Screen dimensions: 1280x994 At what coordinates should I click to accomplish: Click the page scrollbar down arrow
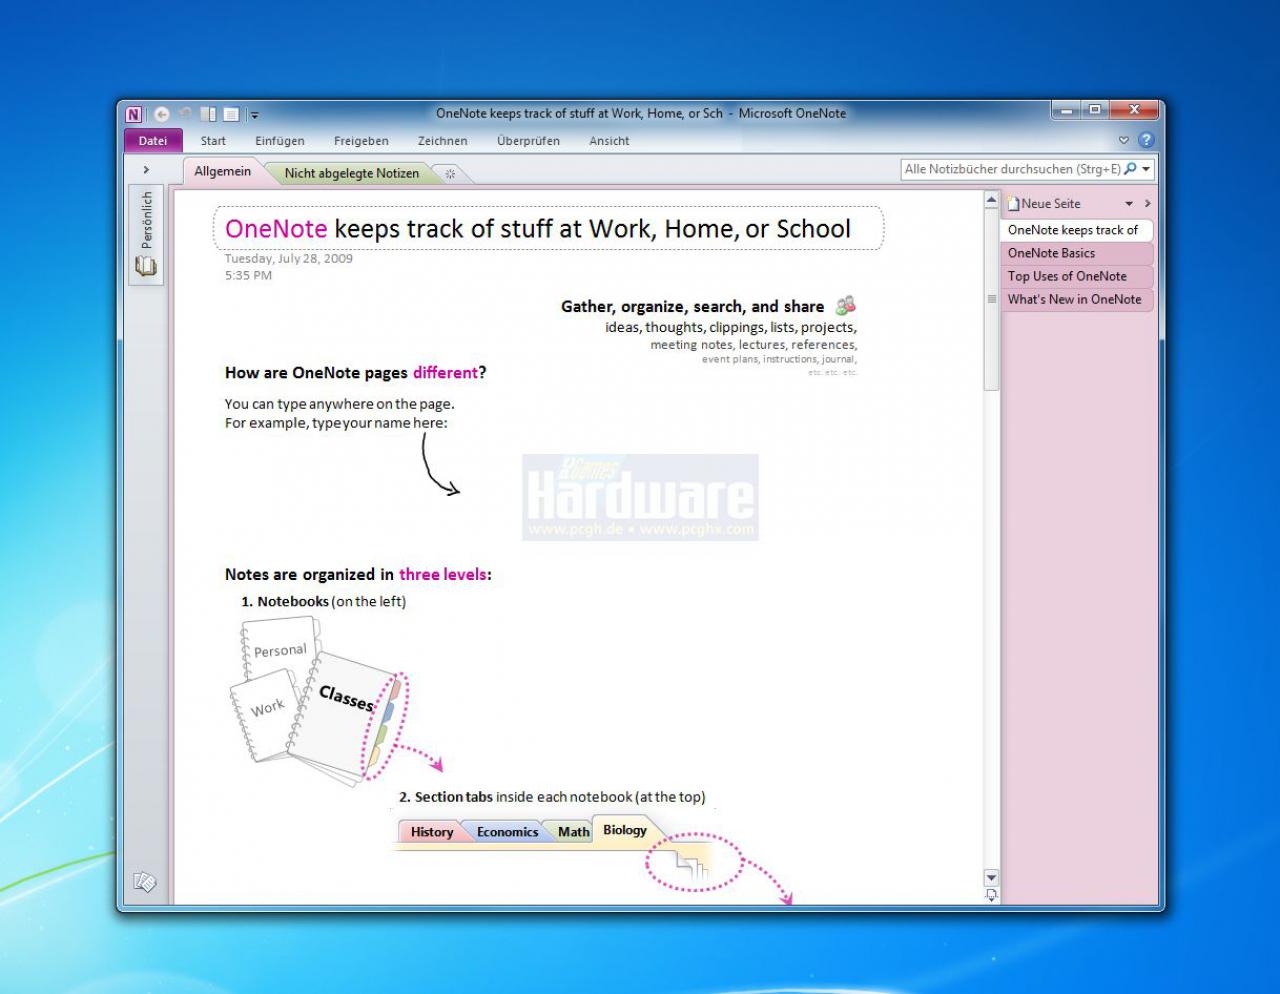[991, 878]
